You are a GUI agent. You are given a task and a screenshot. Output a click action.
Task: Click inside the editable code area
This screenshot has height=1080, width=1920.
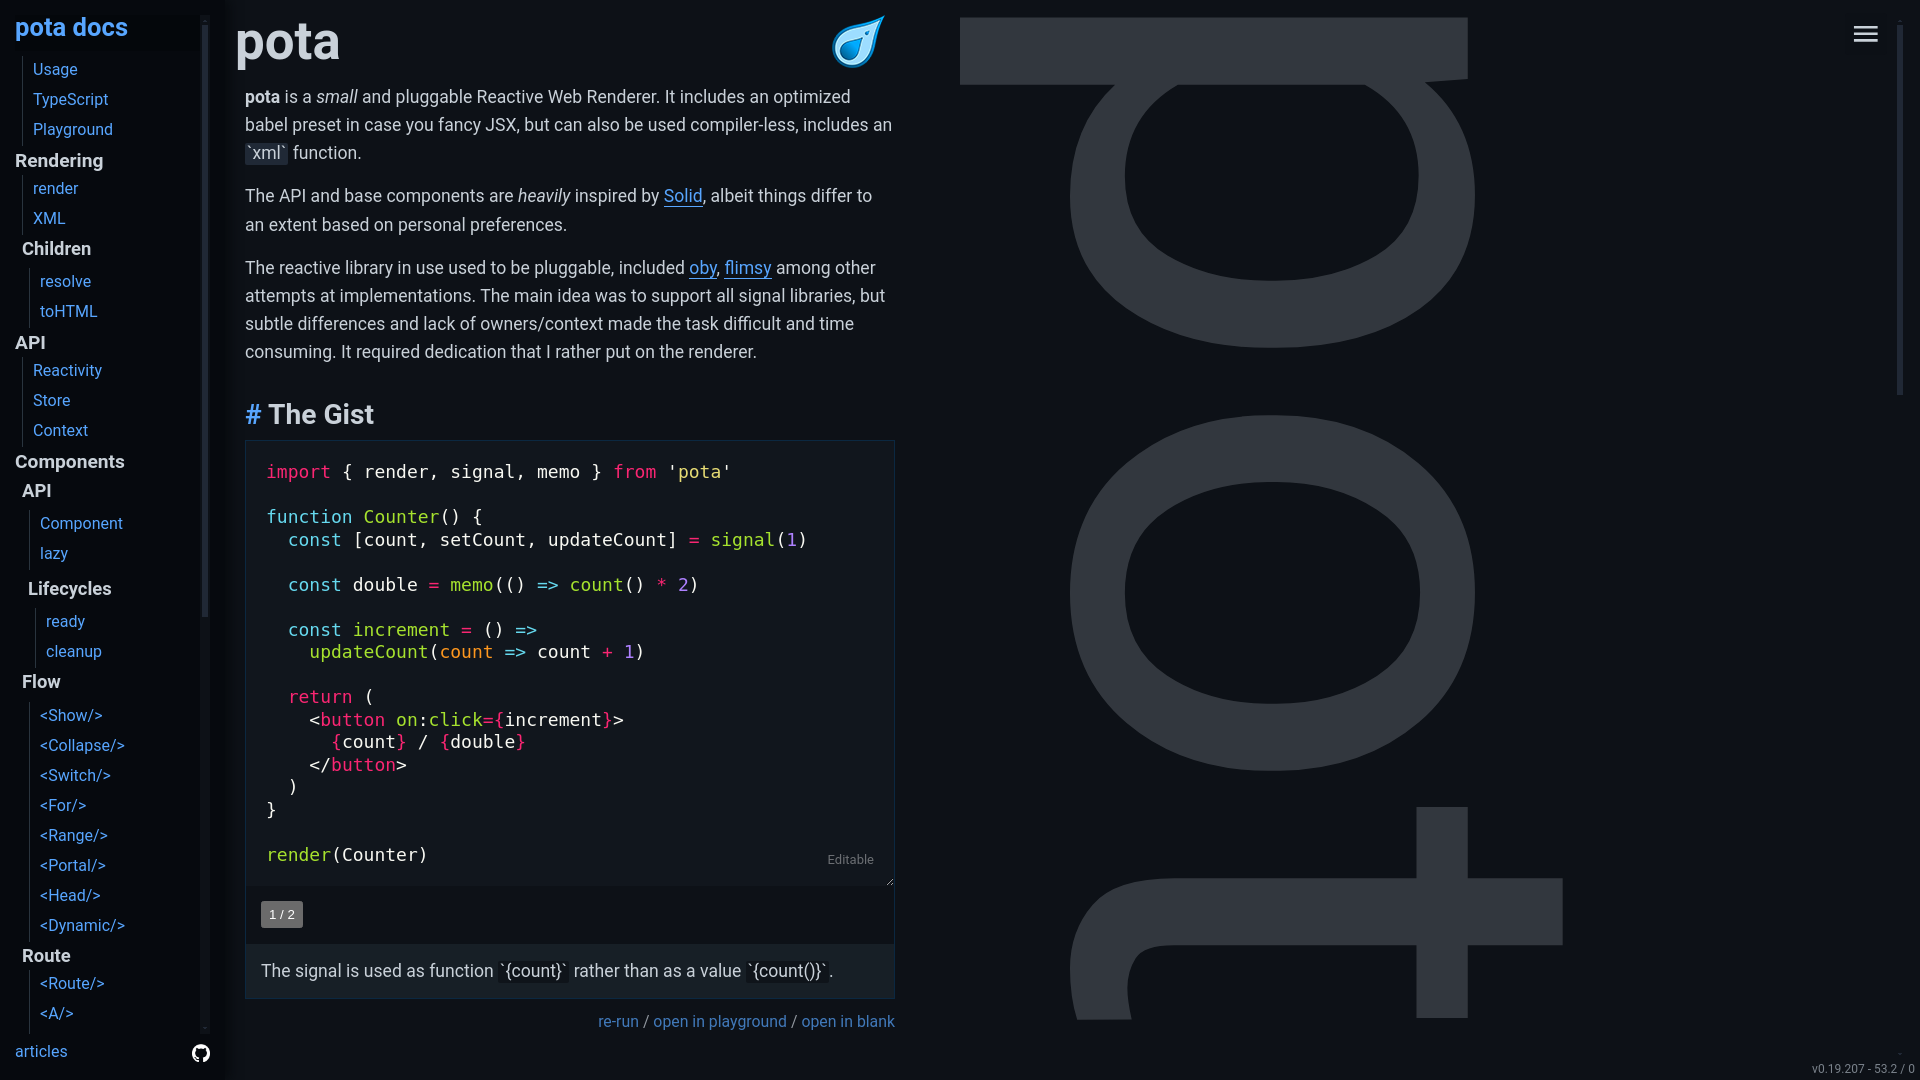click(x=570, y=663)
